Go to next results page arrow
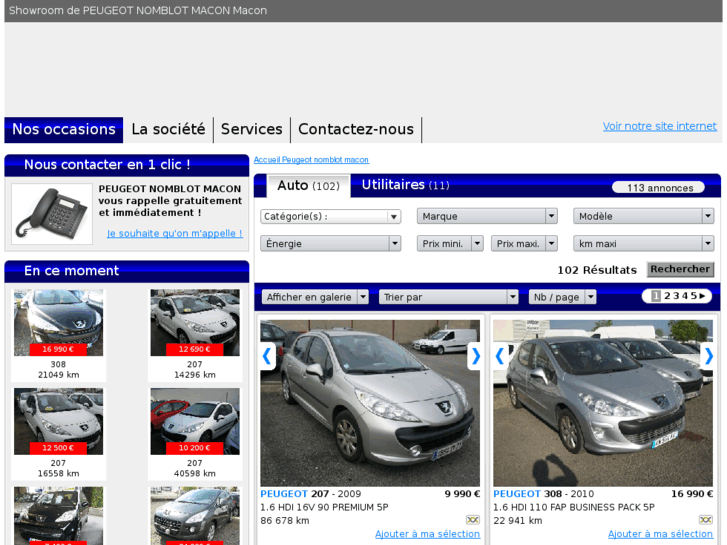This screenshot has width=727, height=545. pyautogui.click(x=702, y=296)
